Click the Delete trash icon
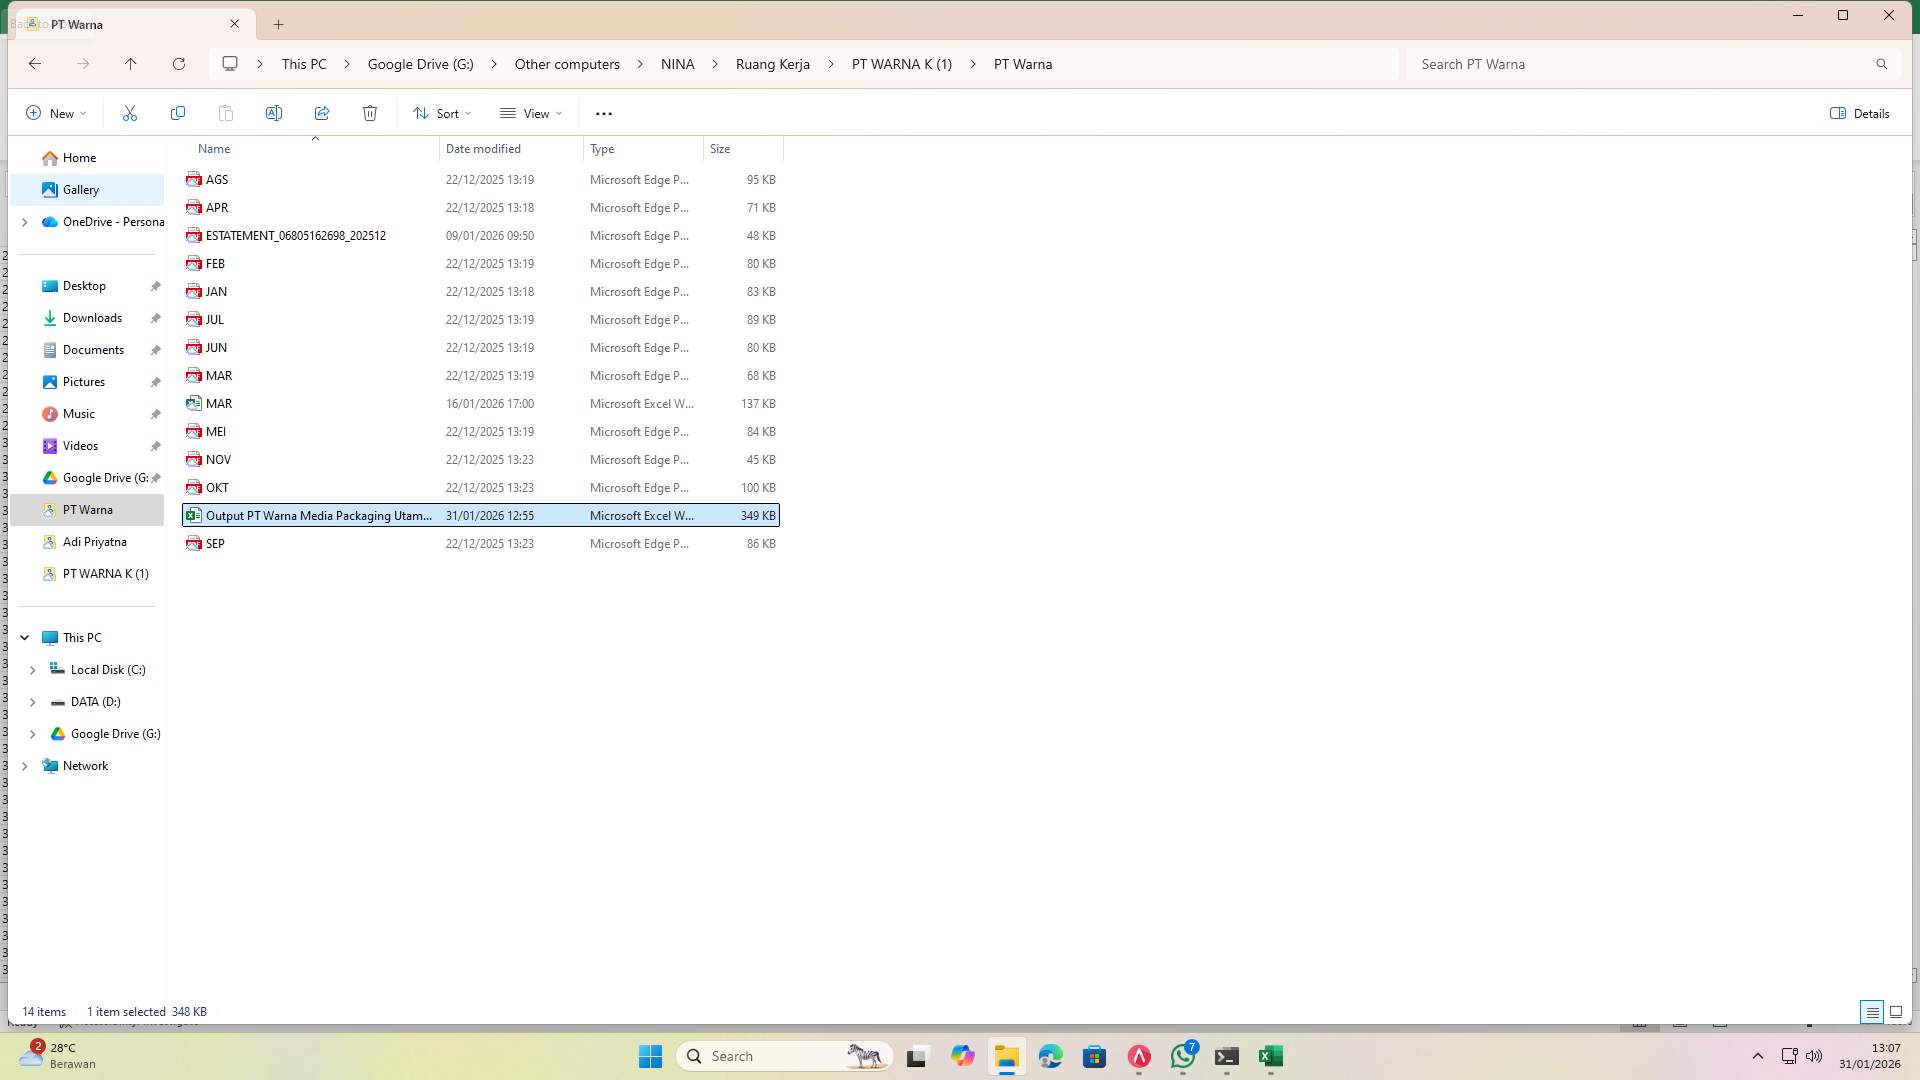The height and width of the screenshot is (1080, 1920). click(x=370, y=113)
